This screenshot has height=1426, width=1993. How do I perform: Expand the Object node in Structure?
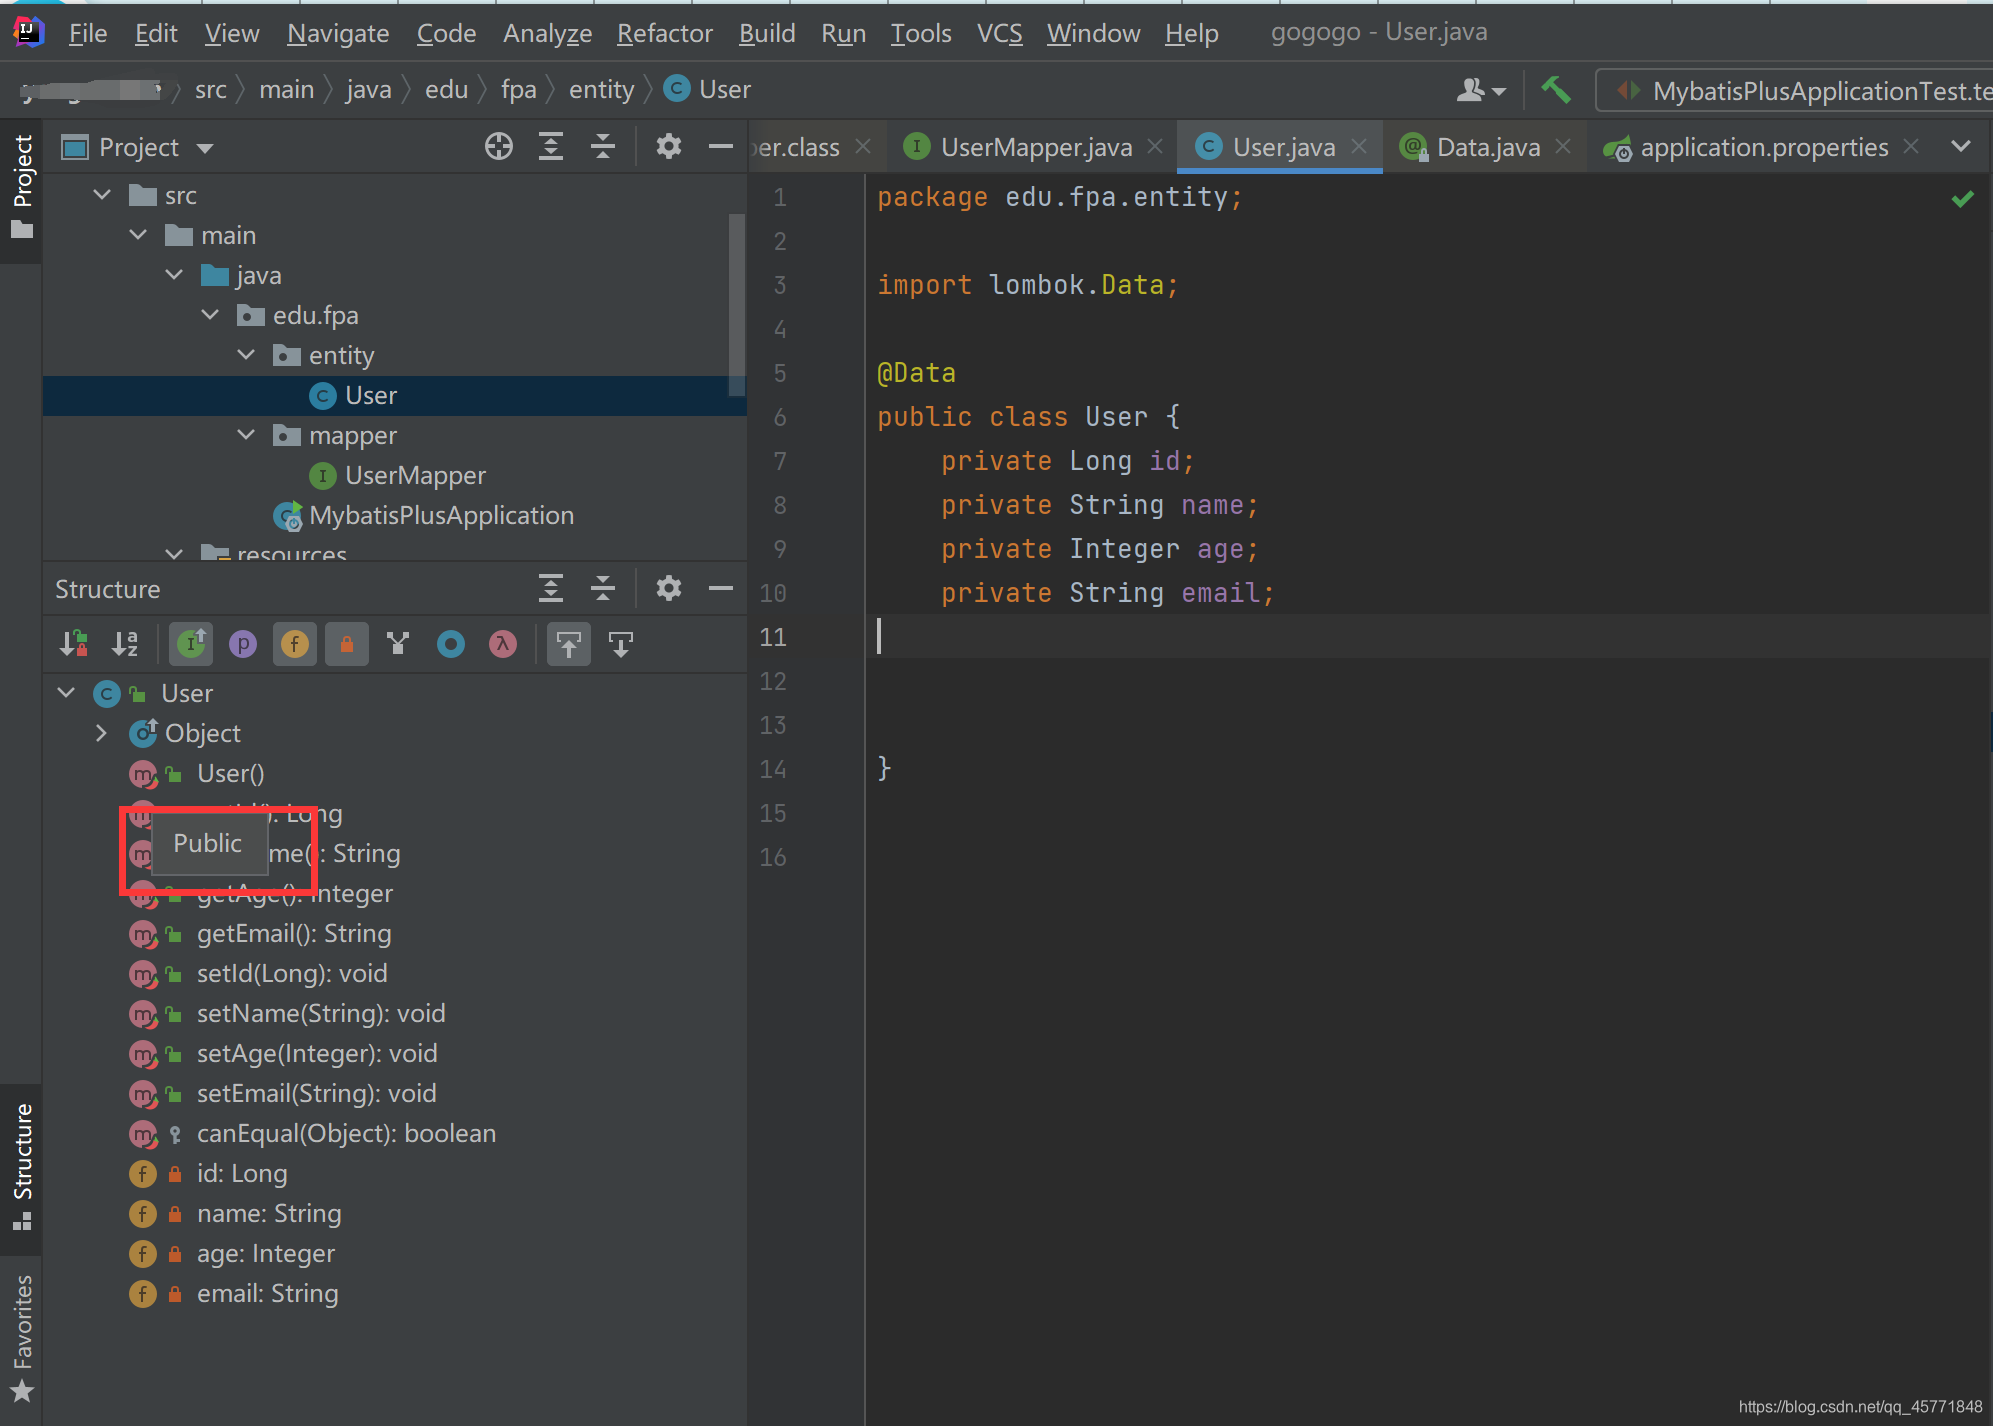[x=101, y=733]
